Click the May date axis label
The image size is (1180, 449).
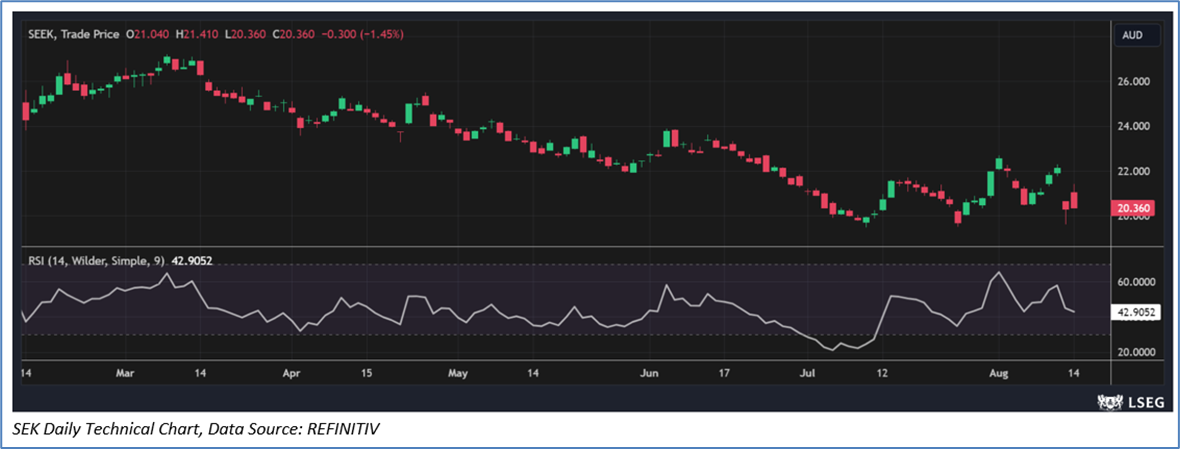457,372
